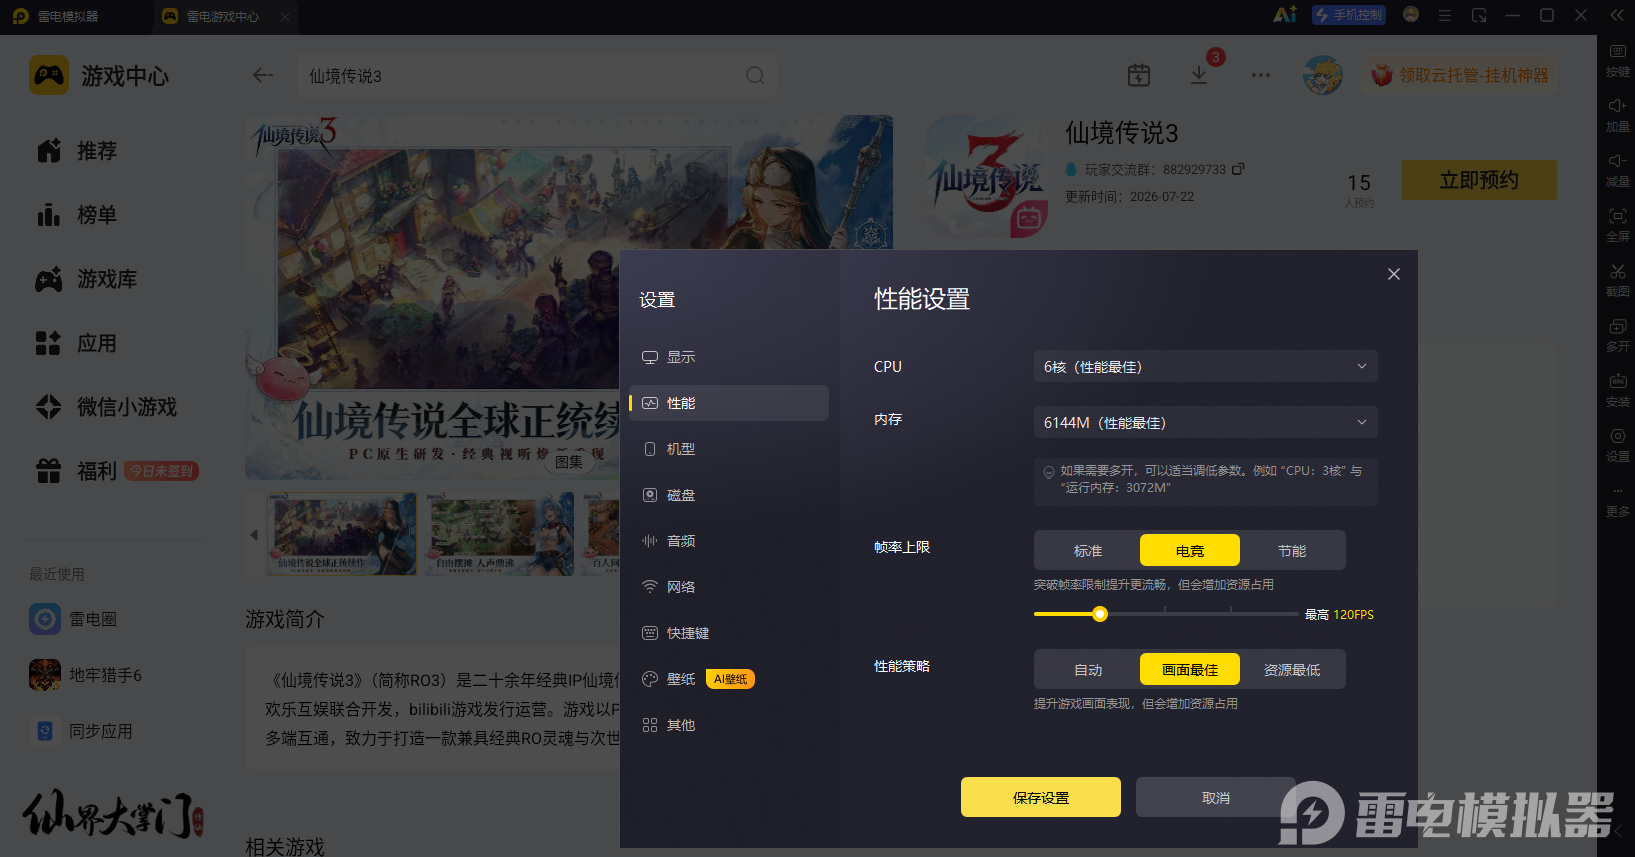Click 取消 in the settings dialog
This screenshot has width=1635, height=857.
1216,797
